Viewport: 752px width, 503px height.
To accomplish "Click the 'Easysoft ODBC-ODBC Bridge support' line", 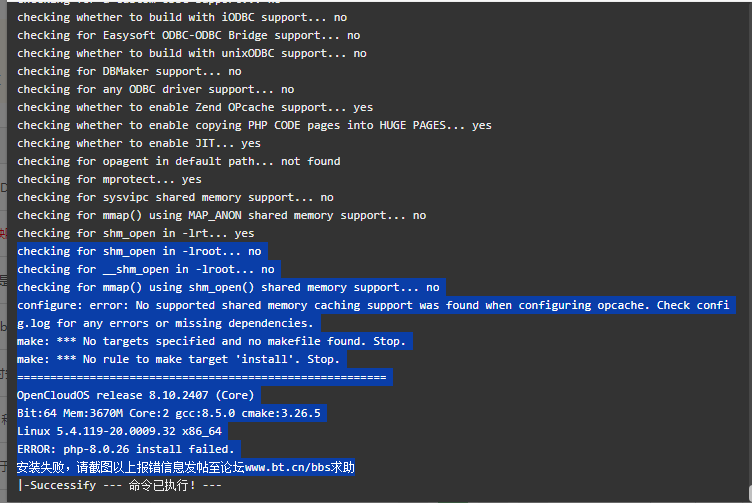I will click(188, 35).
